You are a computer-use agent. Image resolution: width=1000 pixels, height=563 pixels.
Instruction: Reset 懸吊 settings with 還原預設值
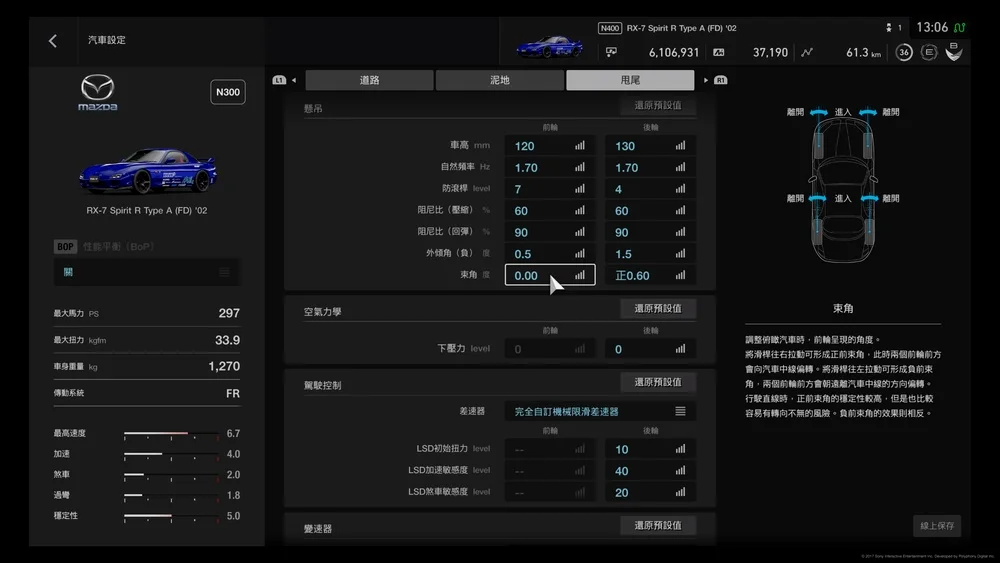click(658, 106)
